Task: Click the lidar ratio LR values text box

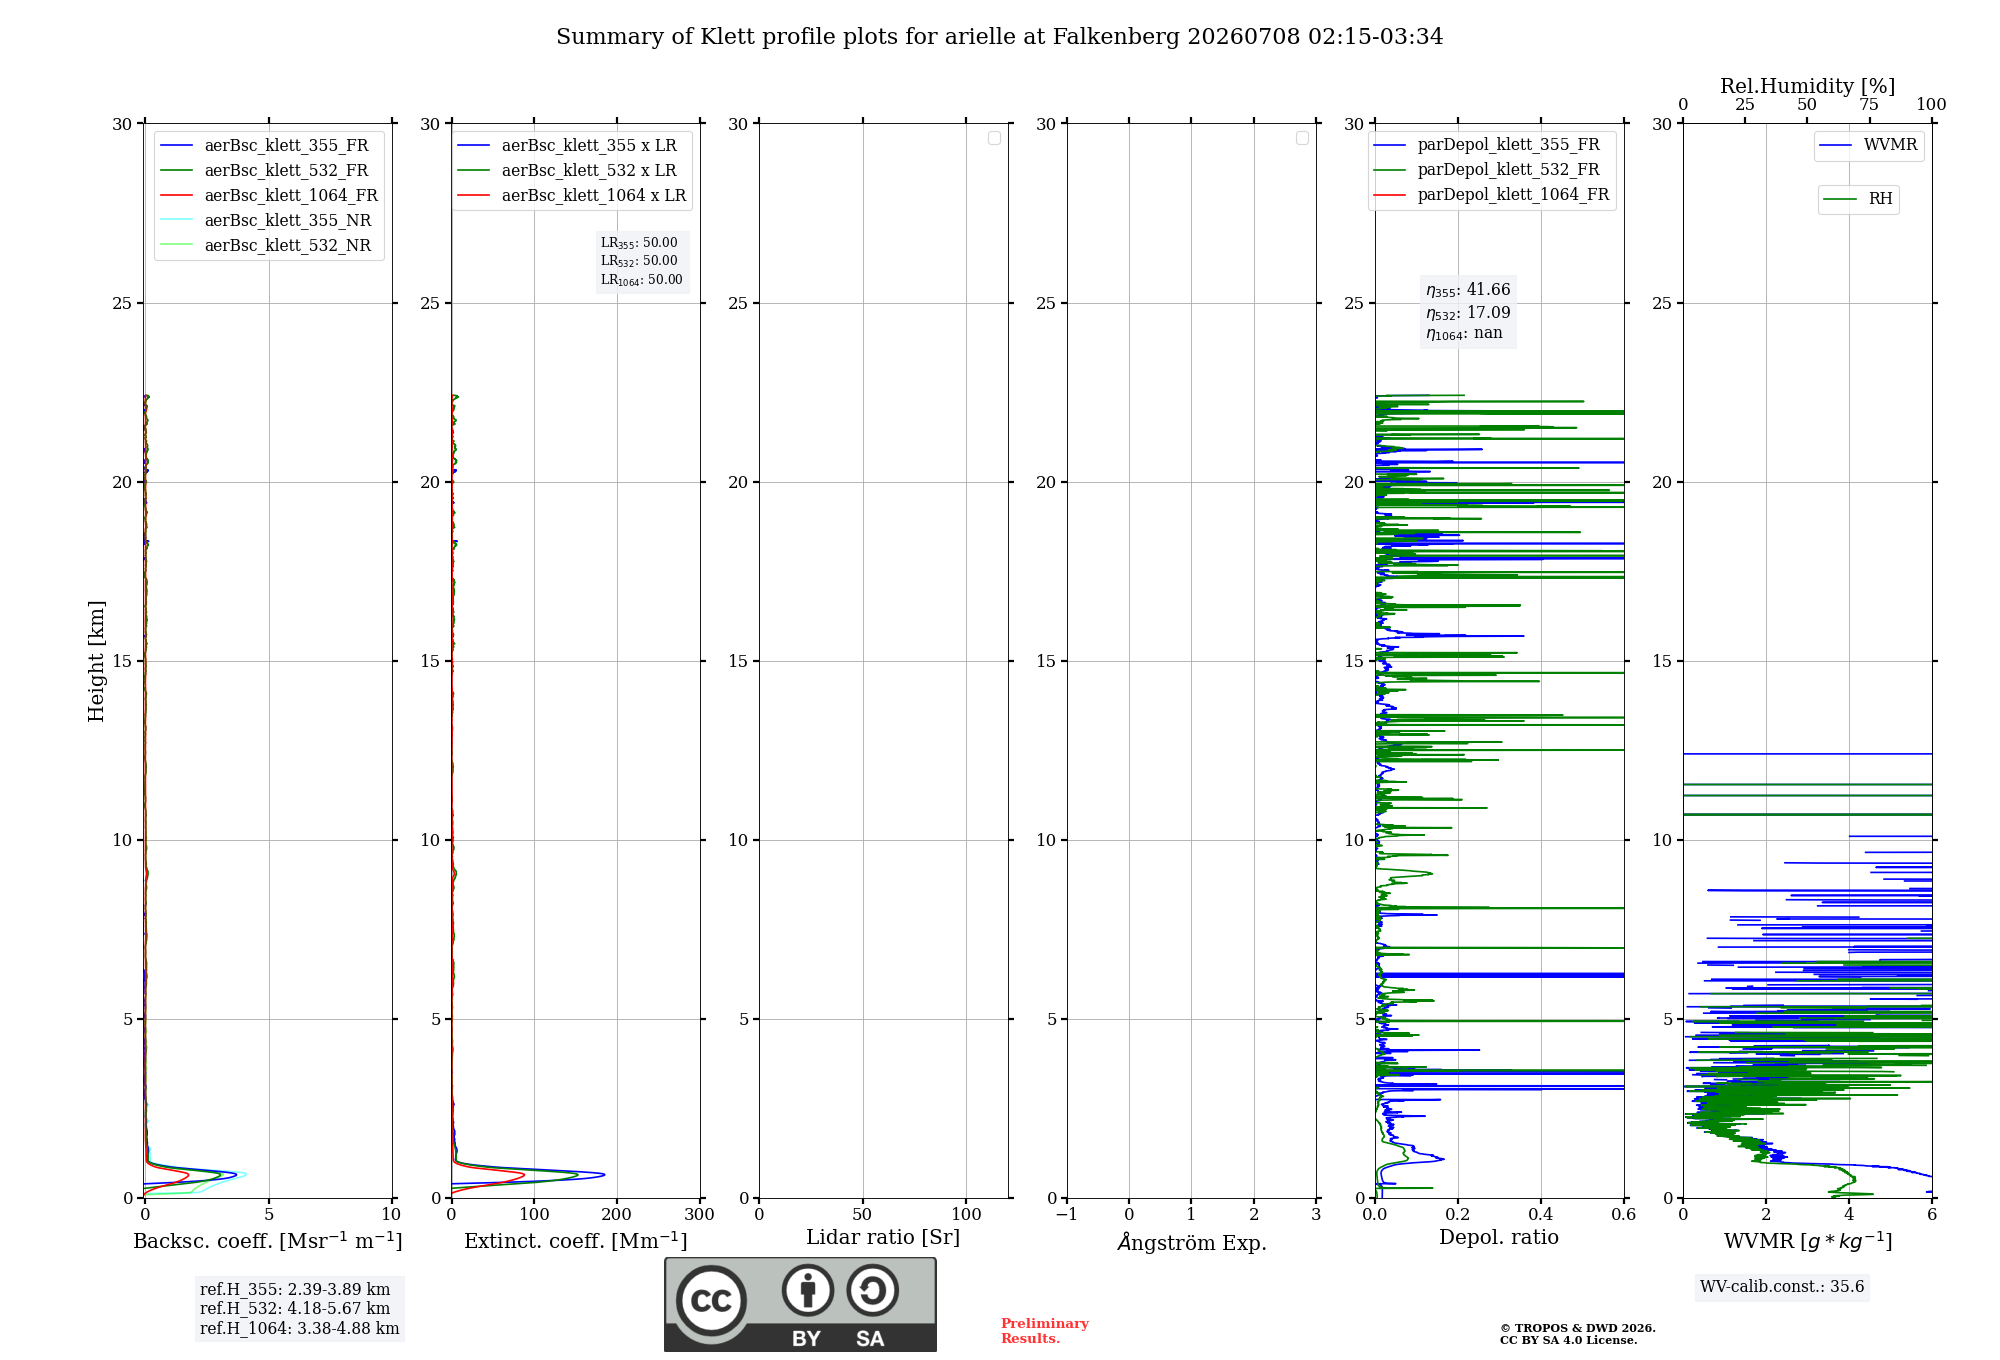Action: (642, 262)
